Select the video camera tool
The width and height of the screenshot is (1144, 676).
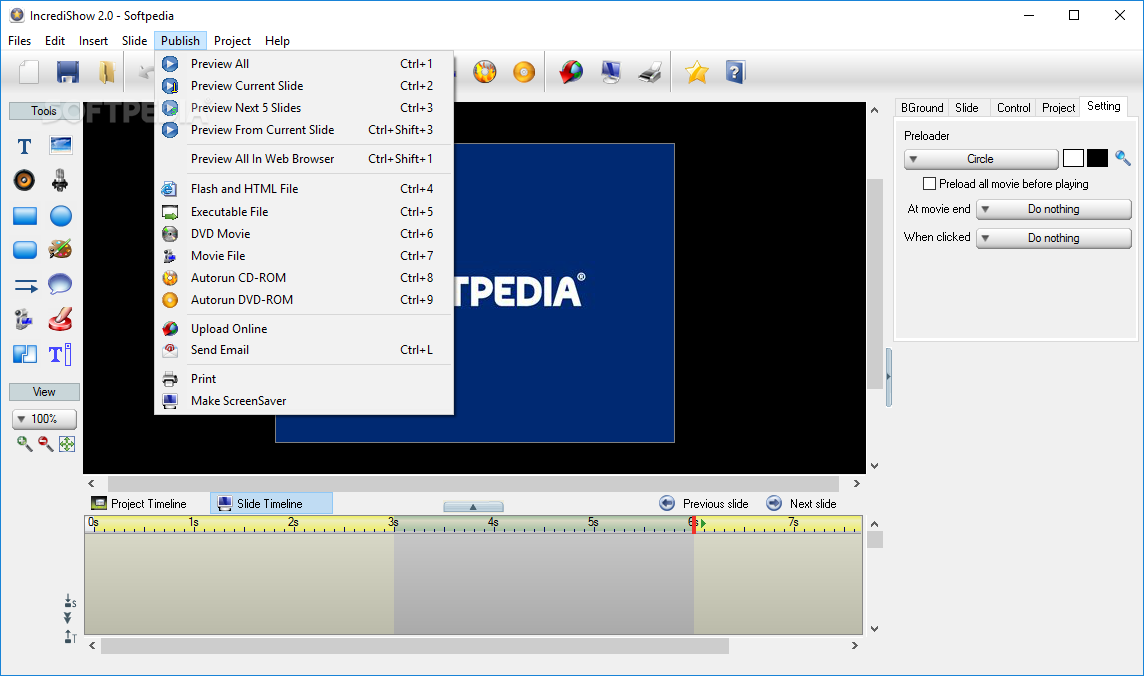pos(23,319)
